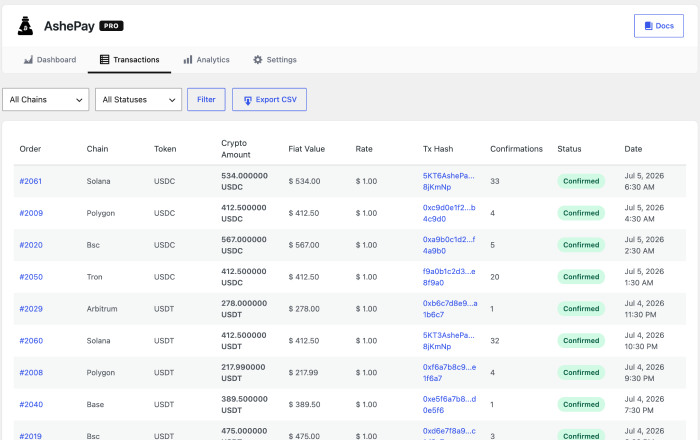Click the $ 217.99 fiat value
The image size is (700, 440).
[x=303, y=373]
